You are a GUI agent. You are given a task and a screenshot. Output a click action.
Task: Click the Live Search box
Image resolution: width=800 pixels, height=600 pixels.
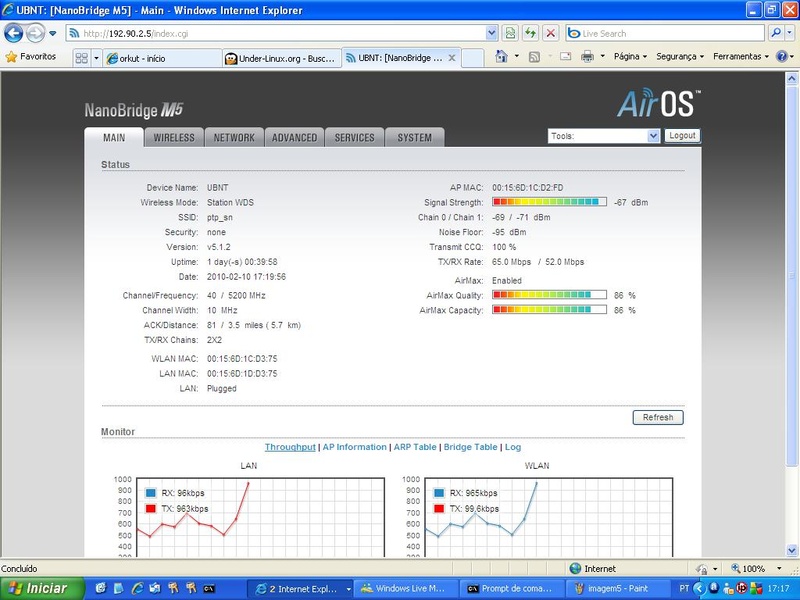click(x=665, y=34)
